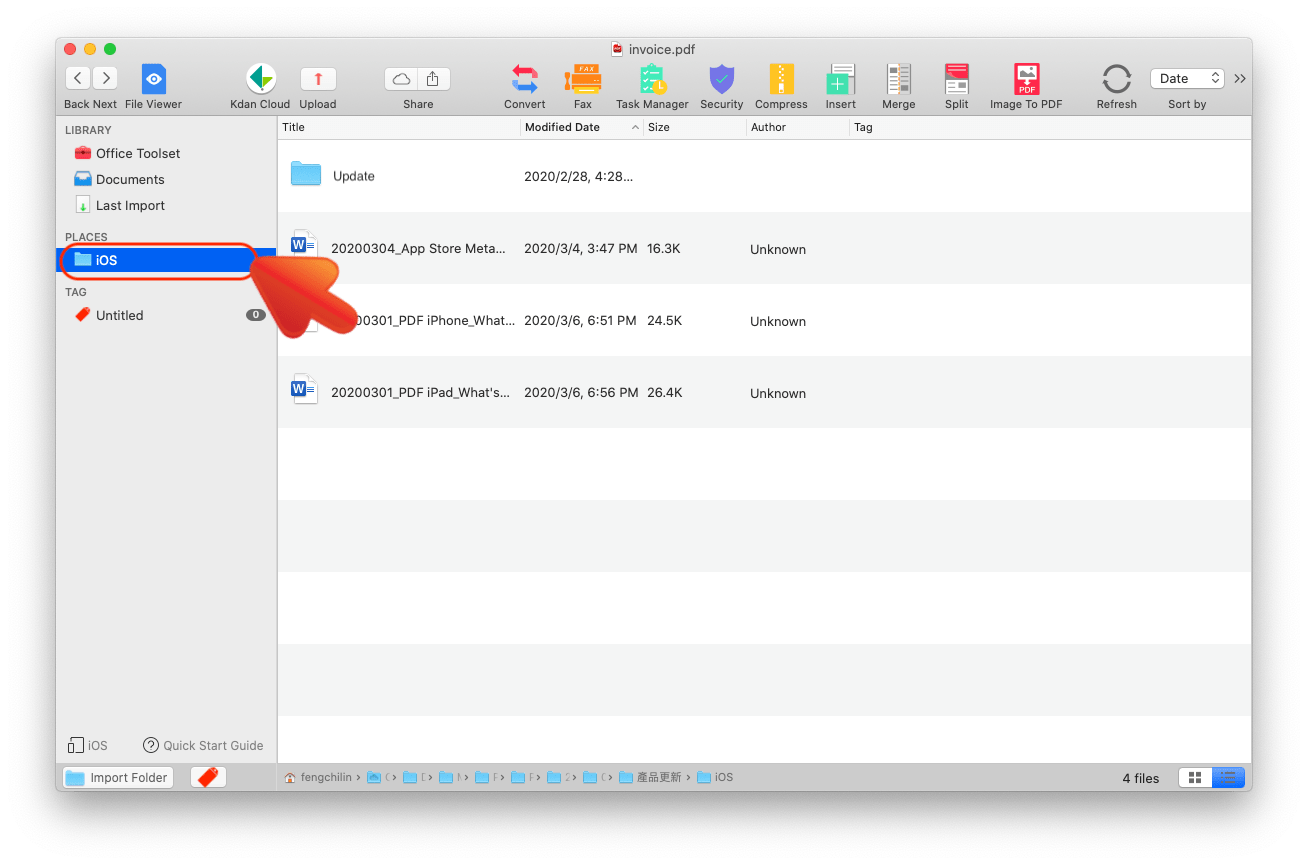Select Documents in the Library sidebar
The width and height of the screenshot is (1308, 865).
[130, 179]
